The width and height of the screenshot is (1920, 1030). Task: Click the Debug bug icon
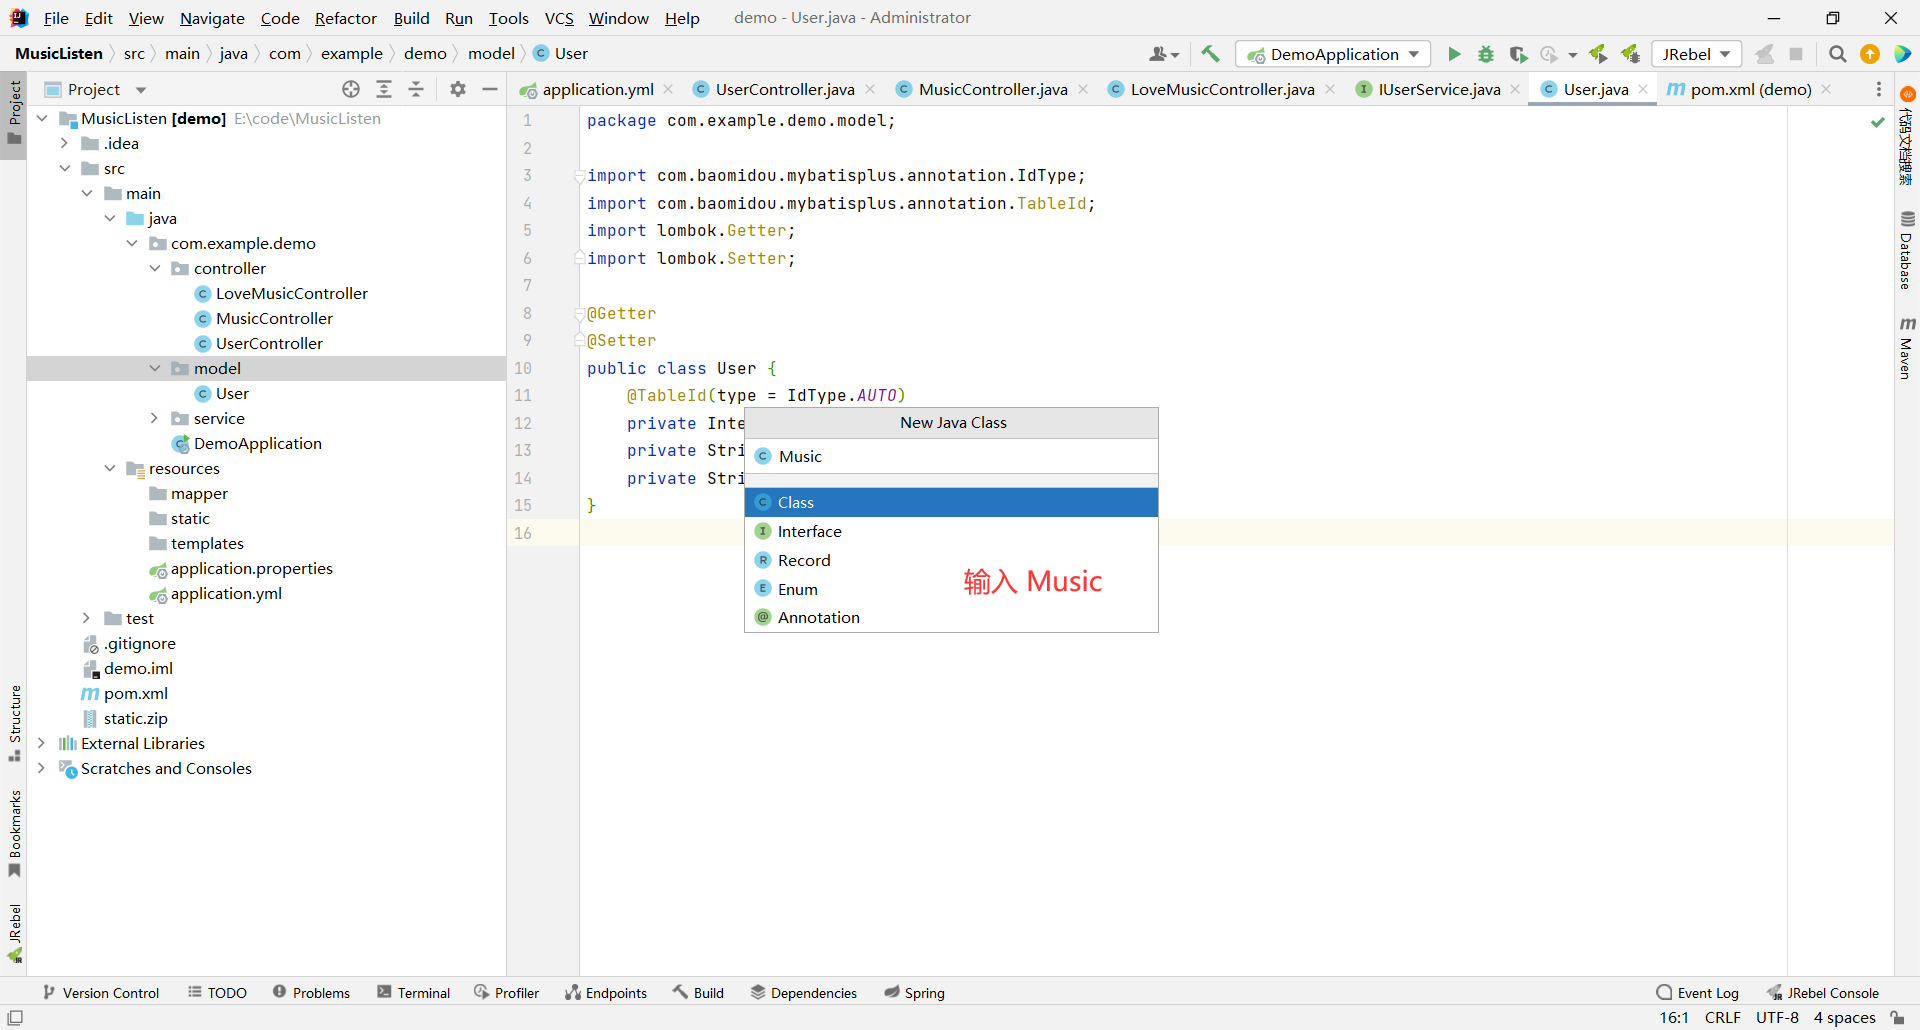coord(1486,54)
